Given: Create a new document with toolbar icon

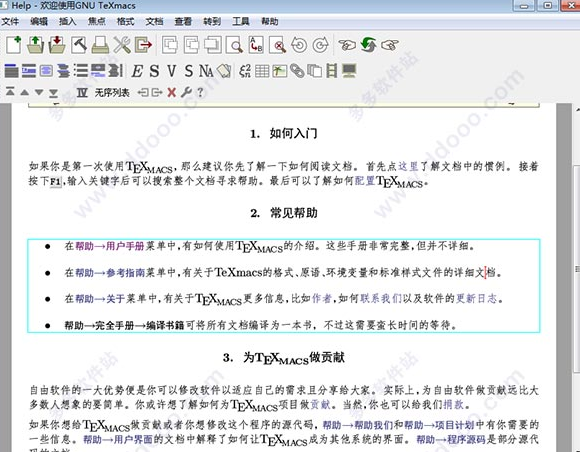Looking at the screenshot, I should click(14, 45).
